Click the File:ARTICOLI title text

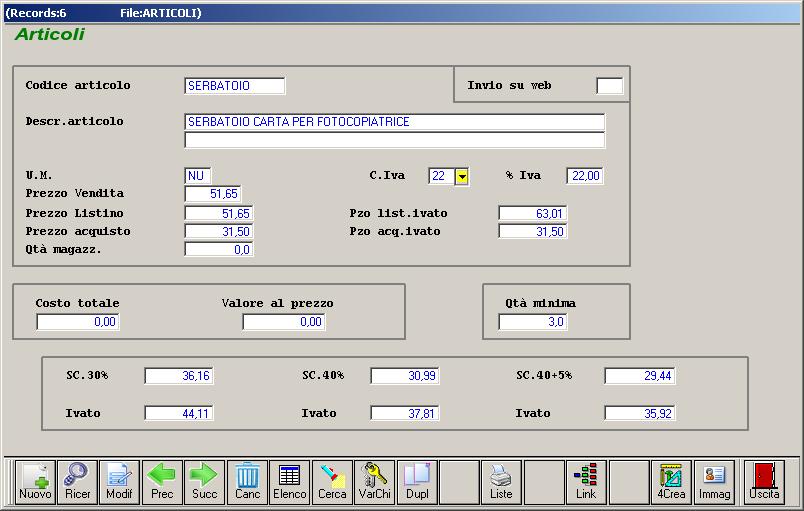coord(161,13)
